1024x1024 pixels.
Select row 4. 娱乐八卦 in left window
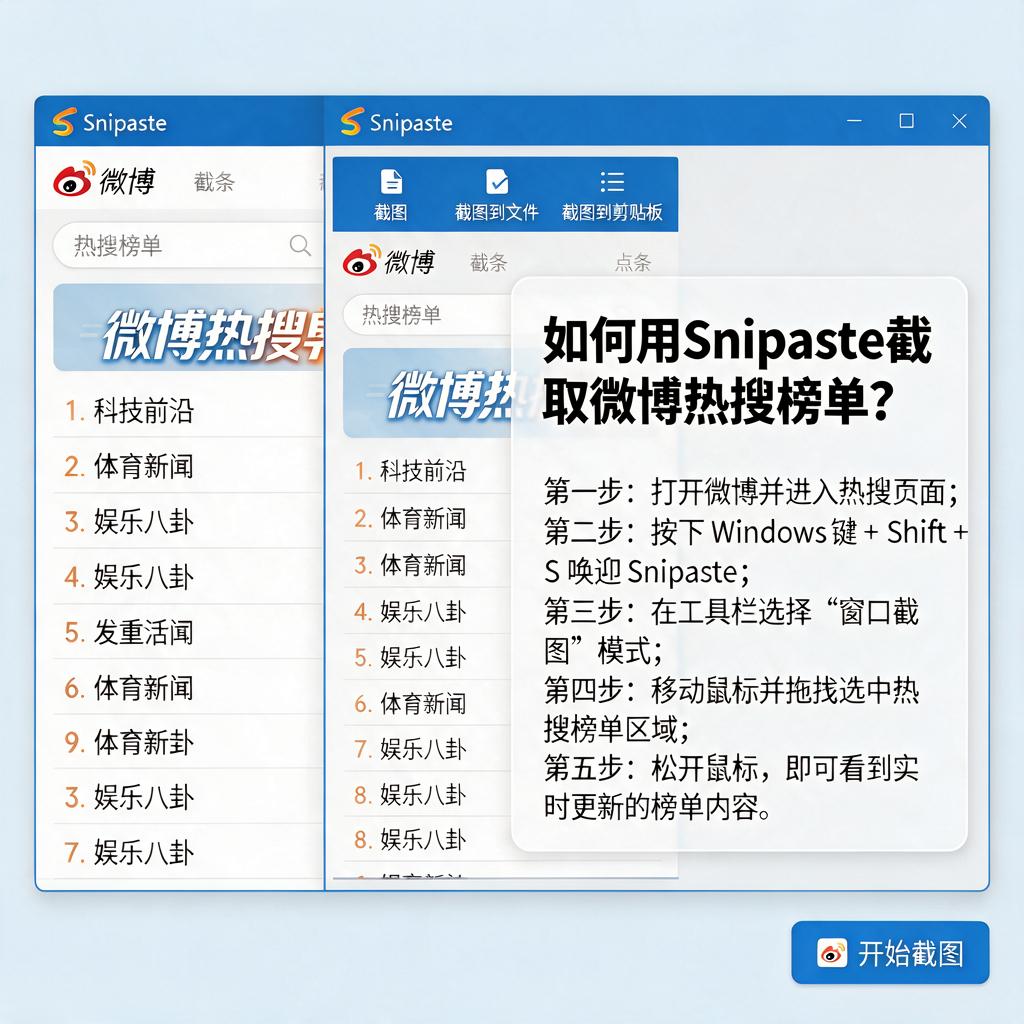pyautogui.click(x=188, y=577)
